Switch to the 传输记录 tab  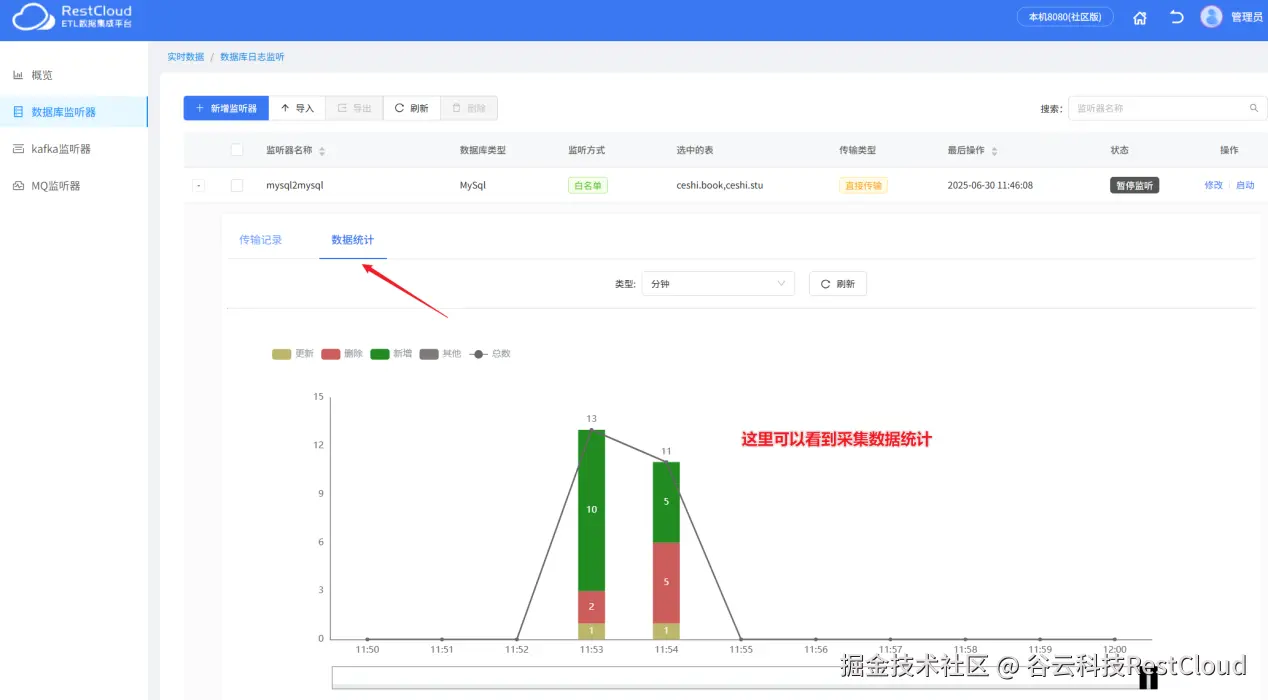click(x=260, y=240)
